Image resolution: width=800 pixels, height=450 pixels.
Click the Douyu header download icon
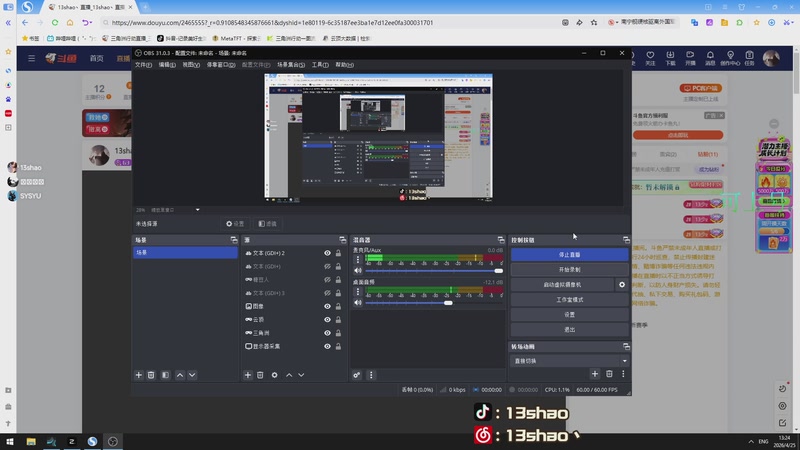pyautogui.click(x=670, y=58)
